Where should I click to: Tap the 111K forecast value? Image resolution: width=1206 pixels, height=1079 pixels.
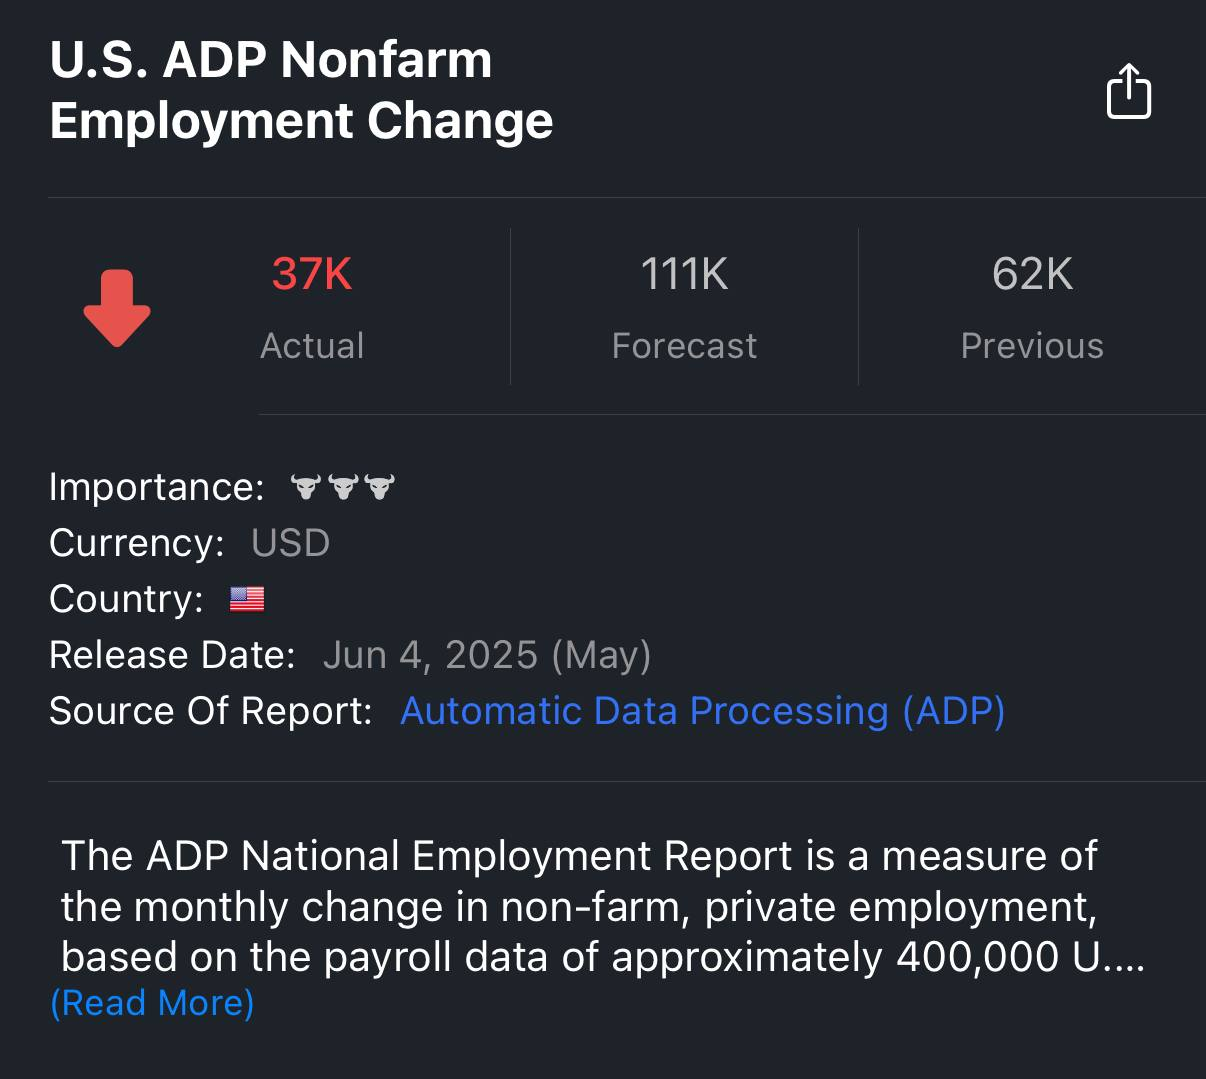pyautogui.click(x=684, y=274)
